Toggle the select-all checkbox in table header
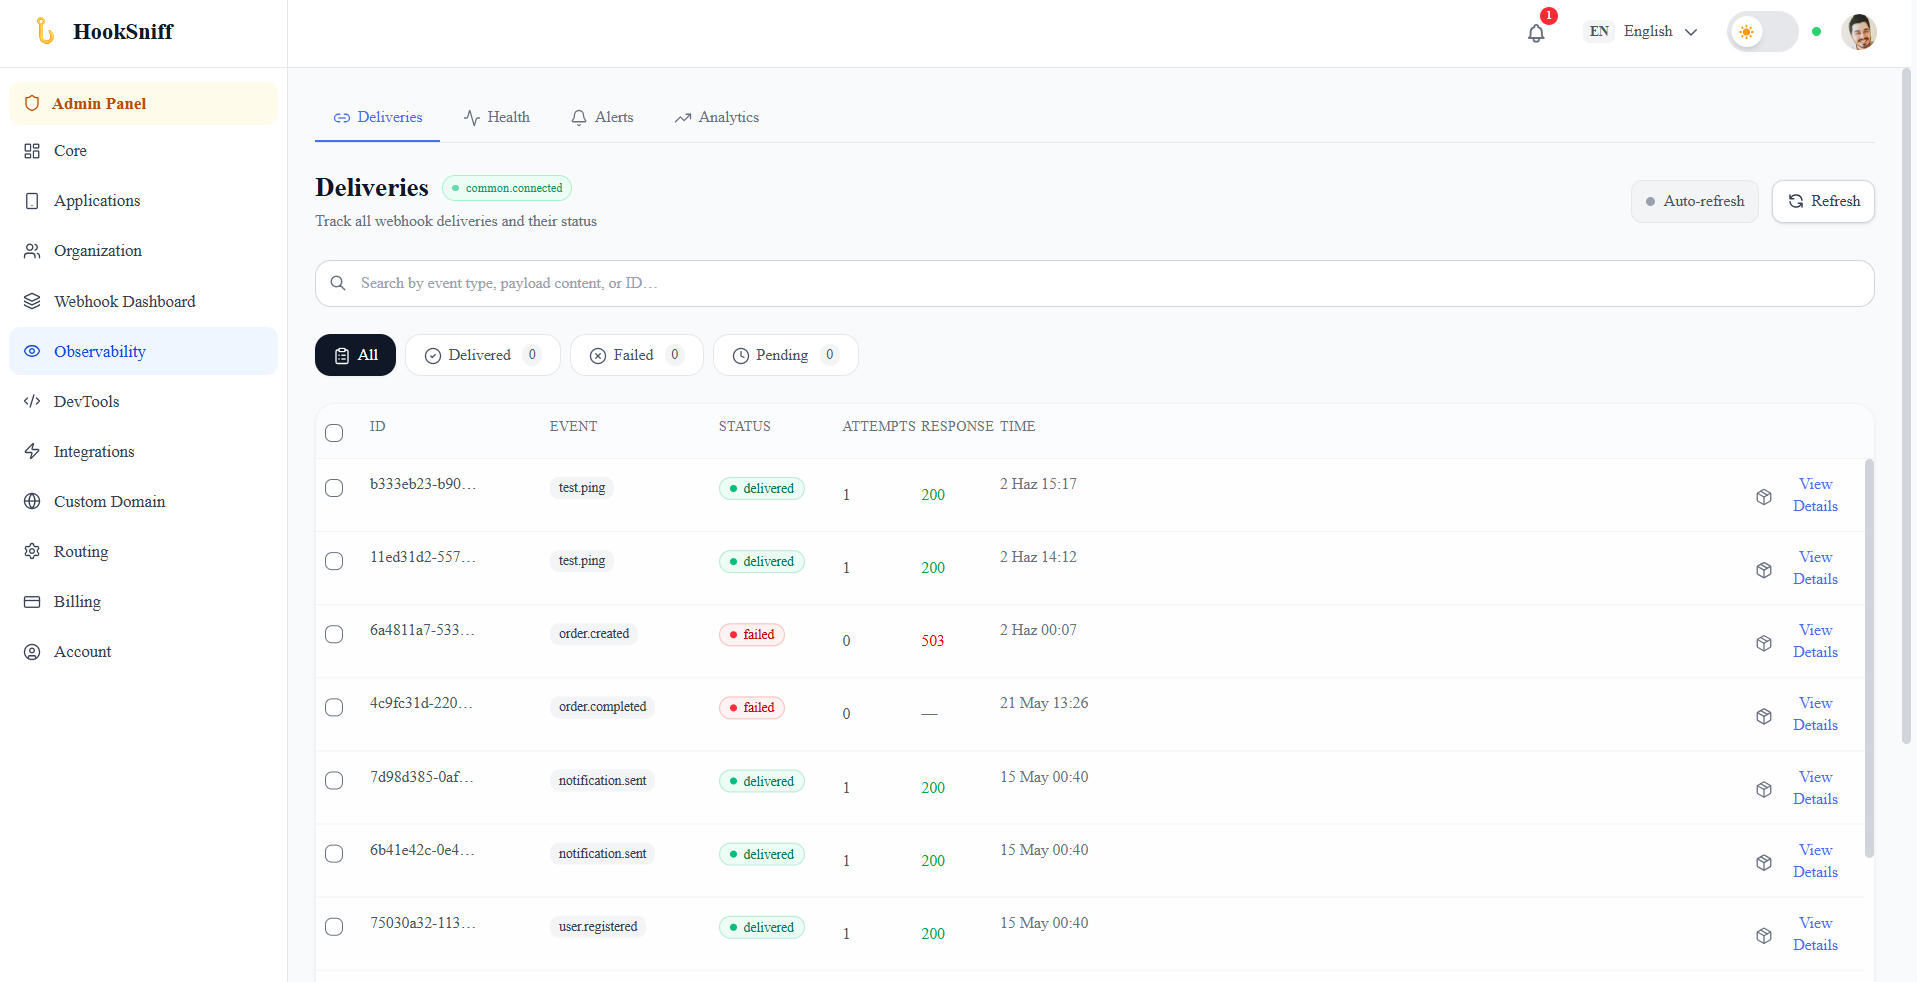This screenshot has height=982, width=1917. (x=334, y=433)
